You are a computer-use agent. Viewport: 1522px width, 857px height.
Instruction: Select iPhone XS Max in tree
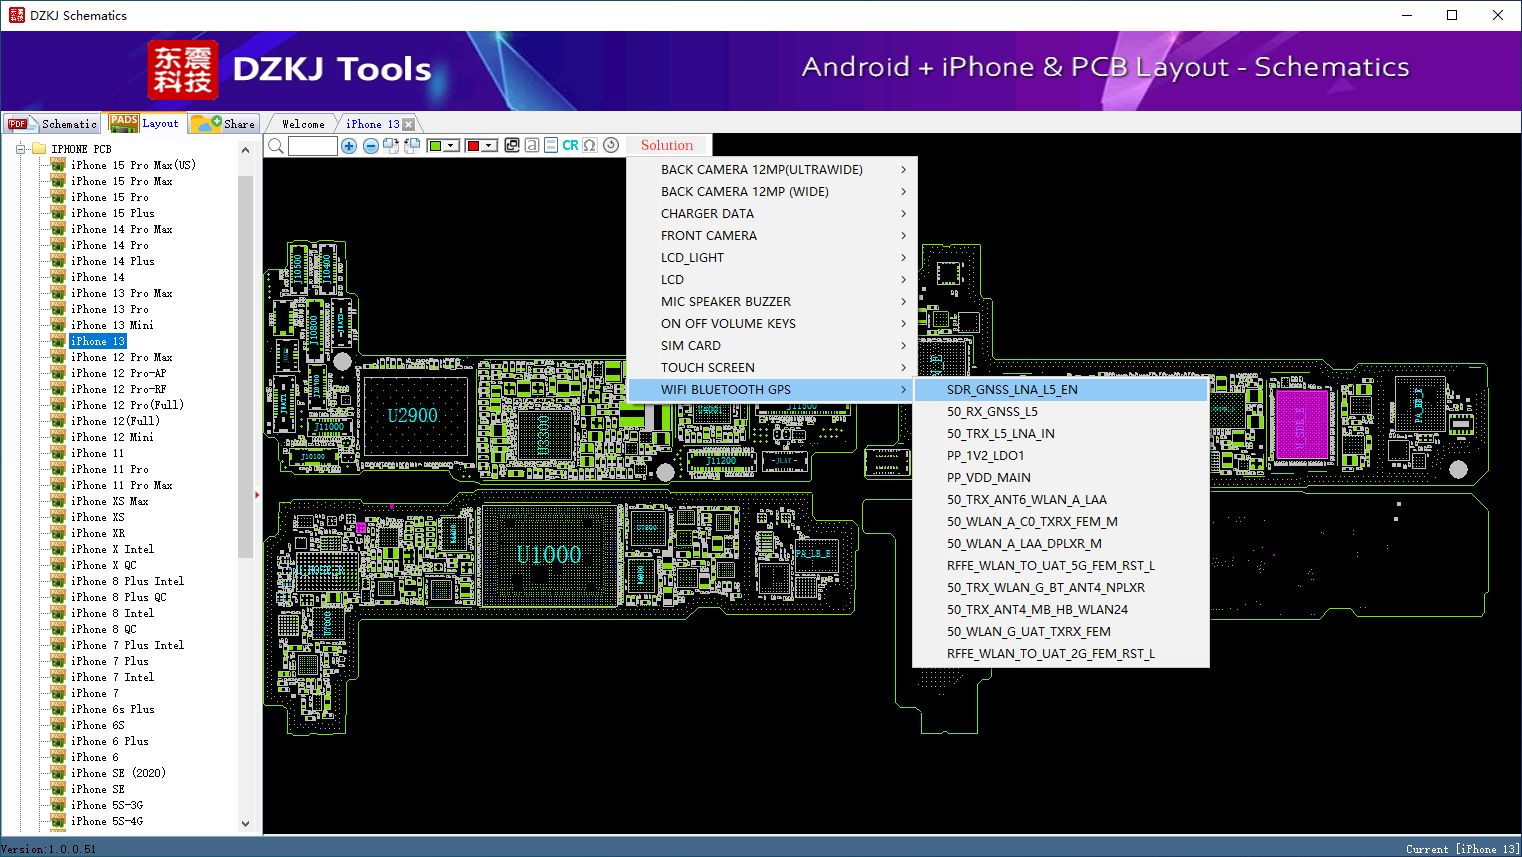[110, 501]
